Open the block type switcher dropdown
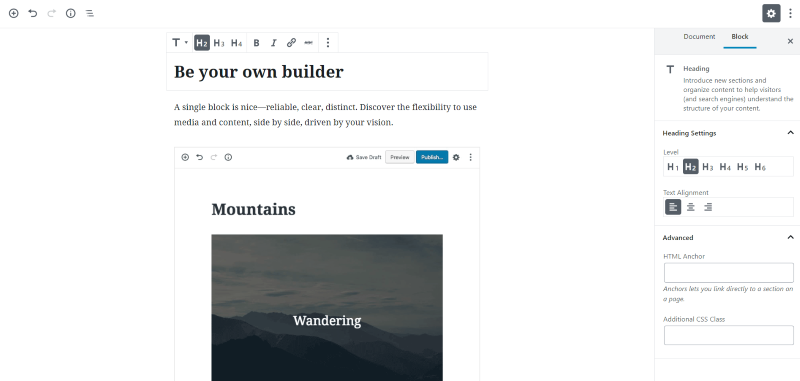Image resolution: width=800 pixels, height=381 pixels. [180, 43]
